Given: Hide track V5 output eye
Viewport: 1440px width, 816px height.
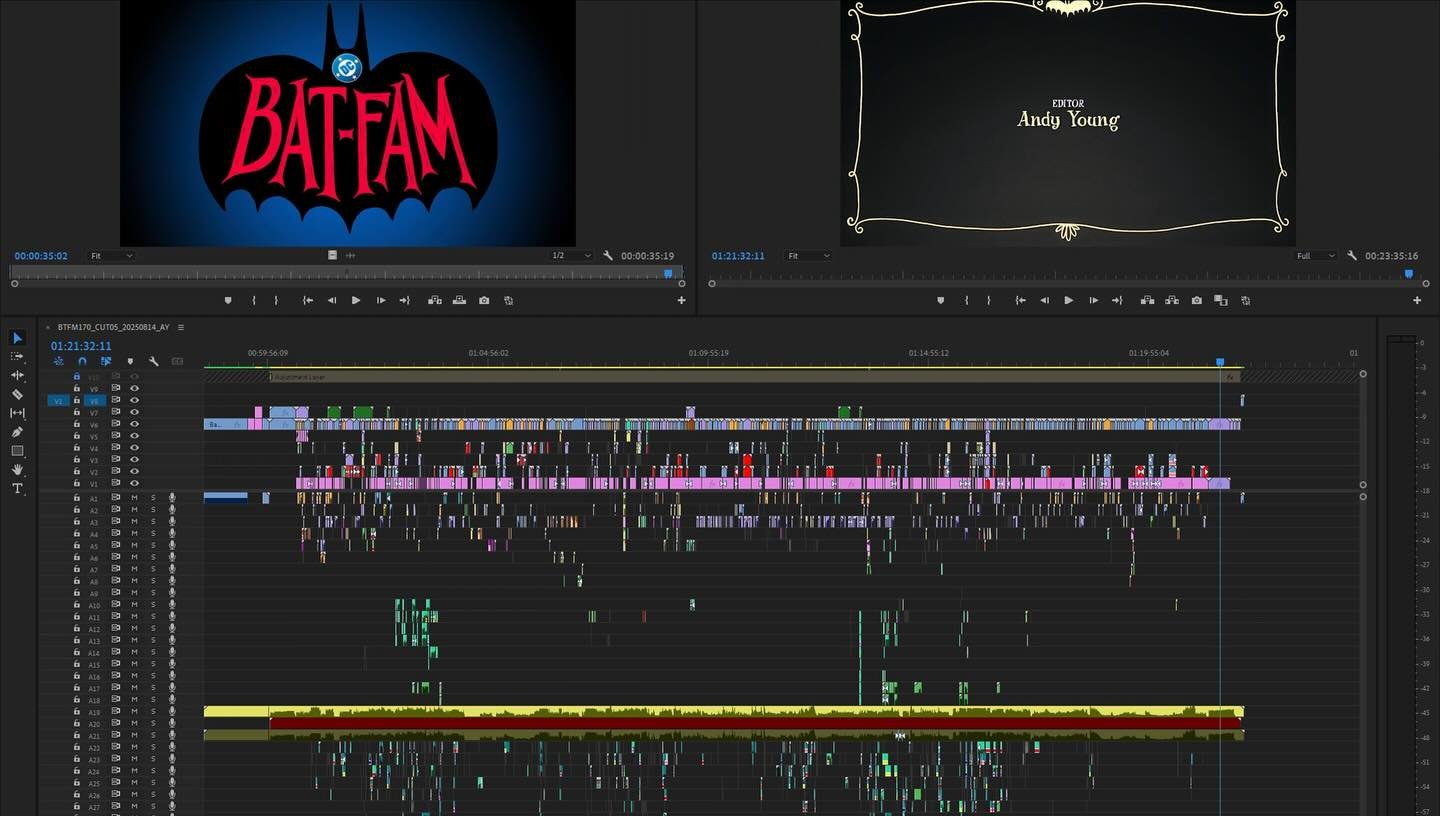Looking at the screenshot, I should coord(135,436).
